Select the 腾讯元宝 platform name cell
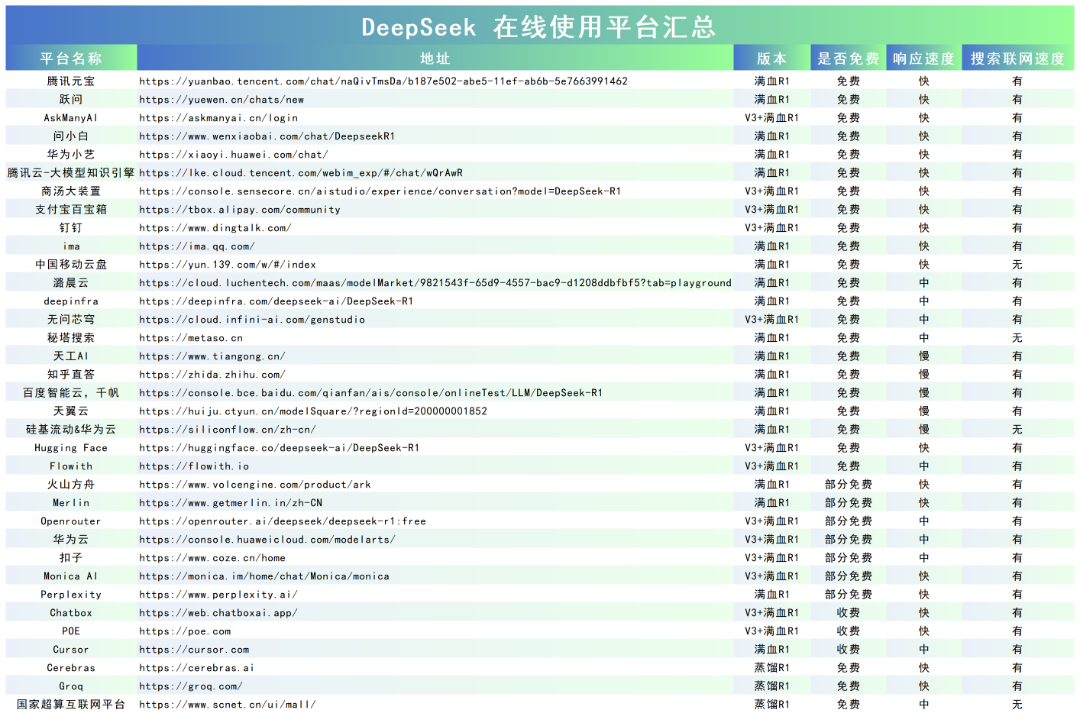 (x=71, y=81)
